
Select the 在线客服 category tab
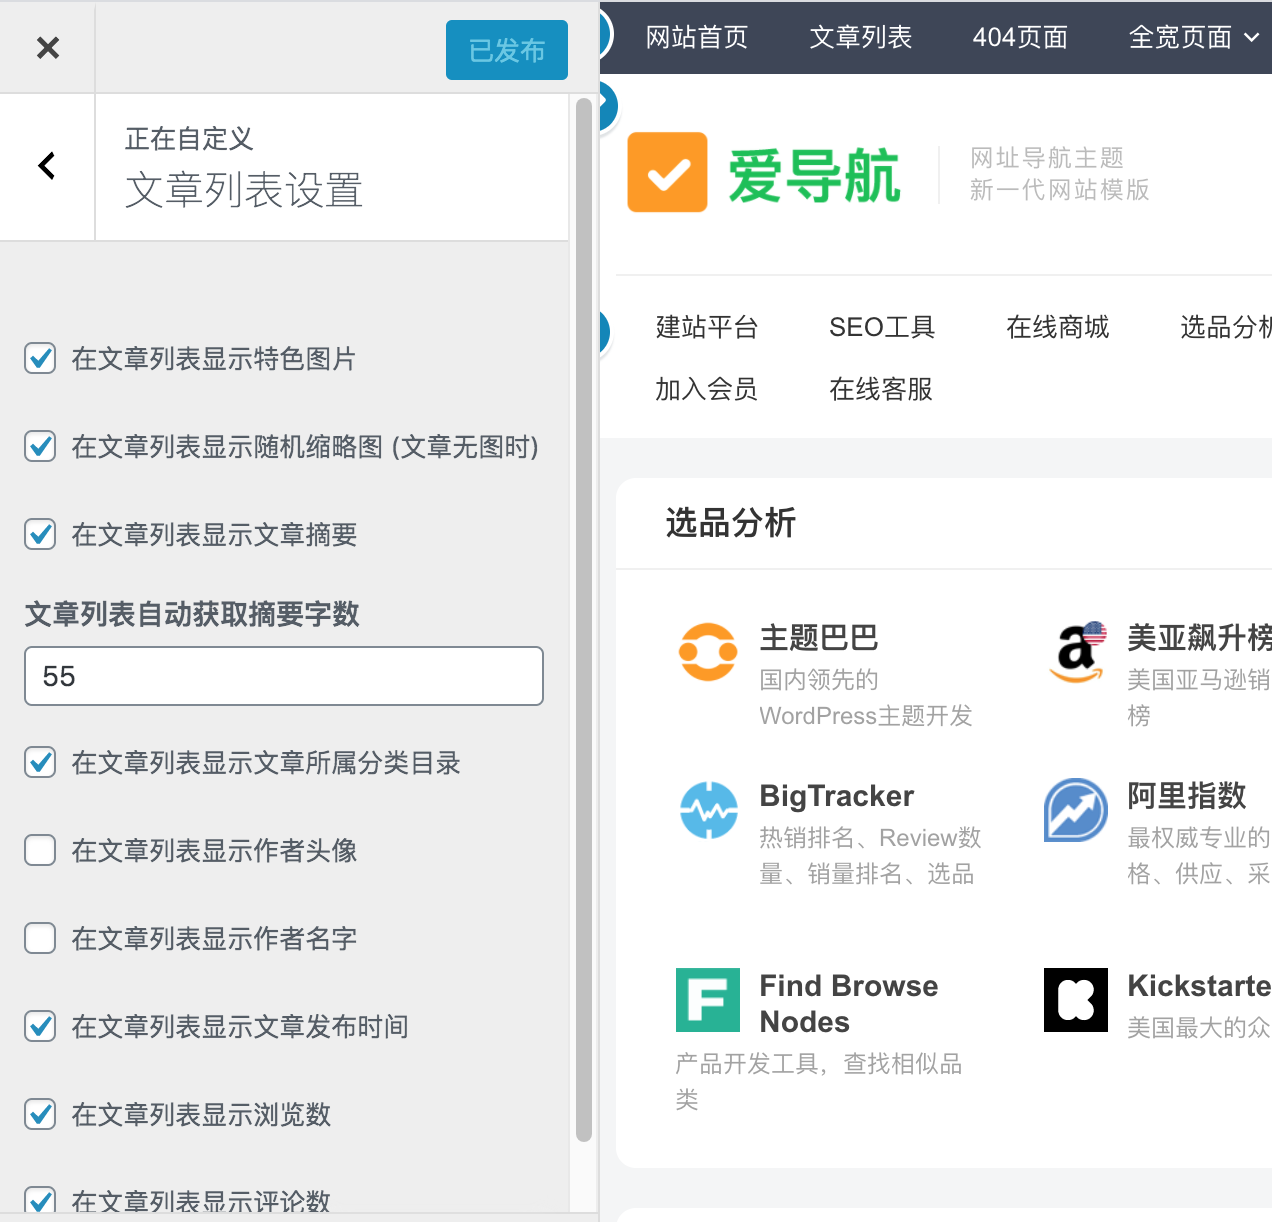pyautogui.click(x=881, y=389)
